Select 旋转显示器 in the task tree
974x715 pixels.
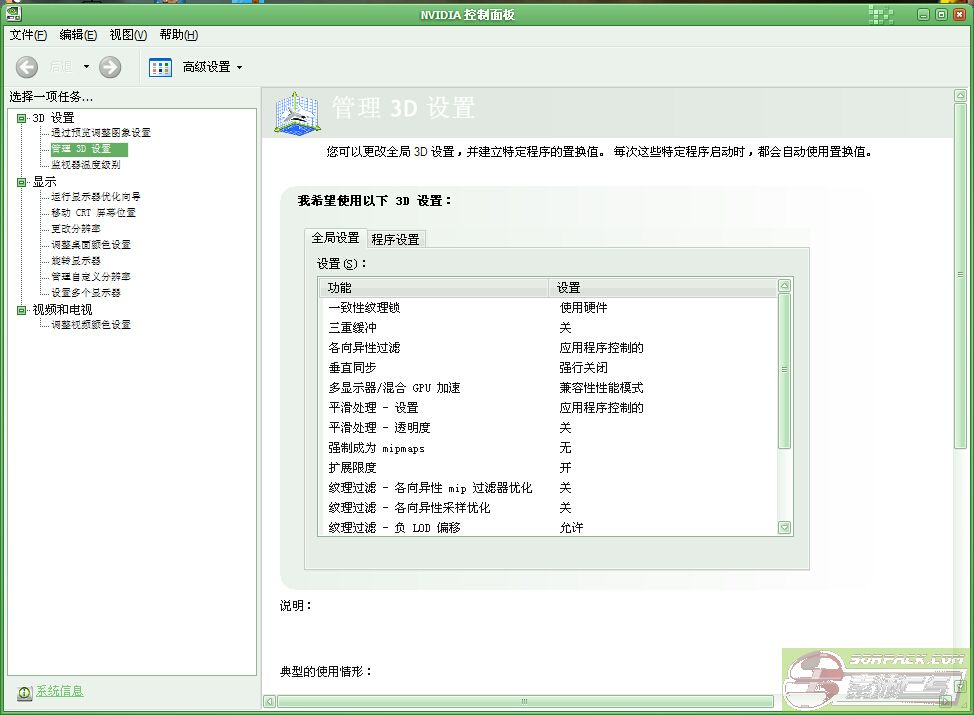click(76, 261)
